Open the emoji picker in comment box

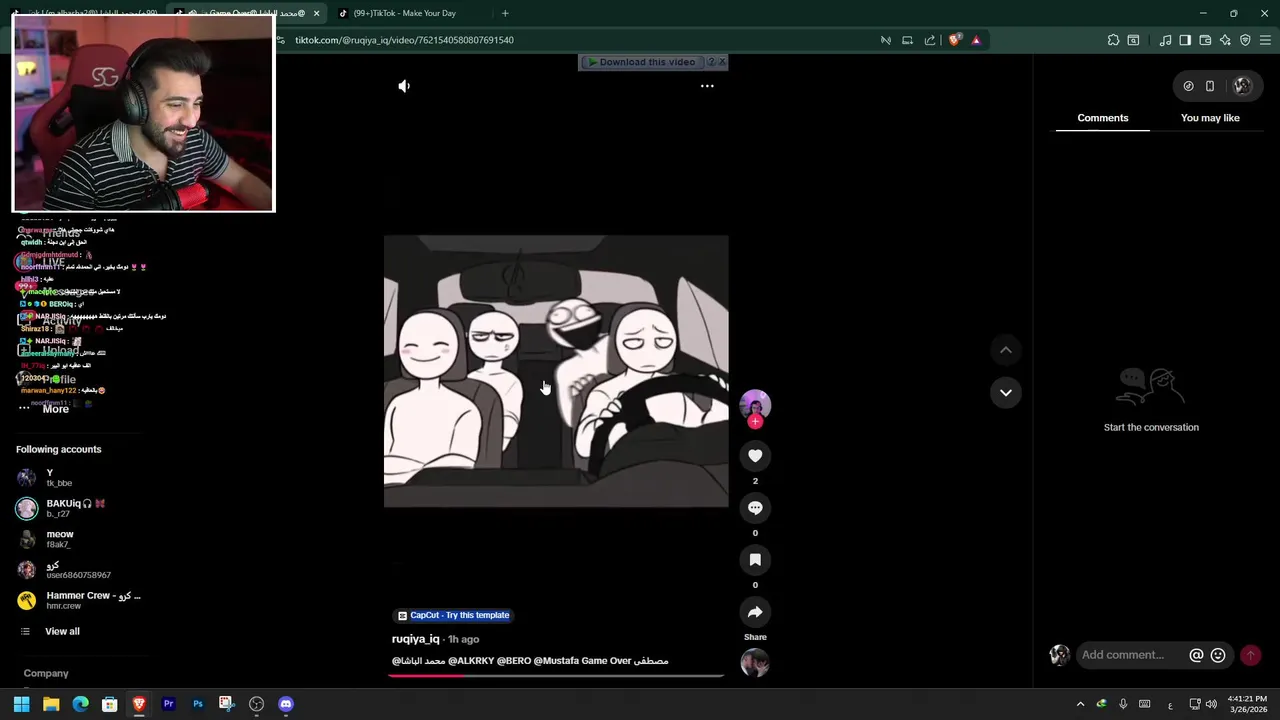tap(1218, 655)
